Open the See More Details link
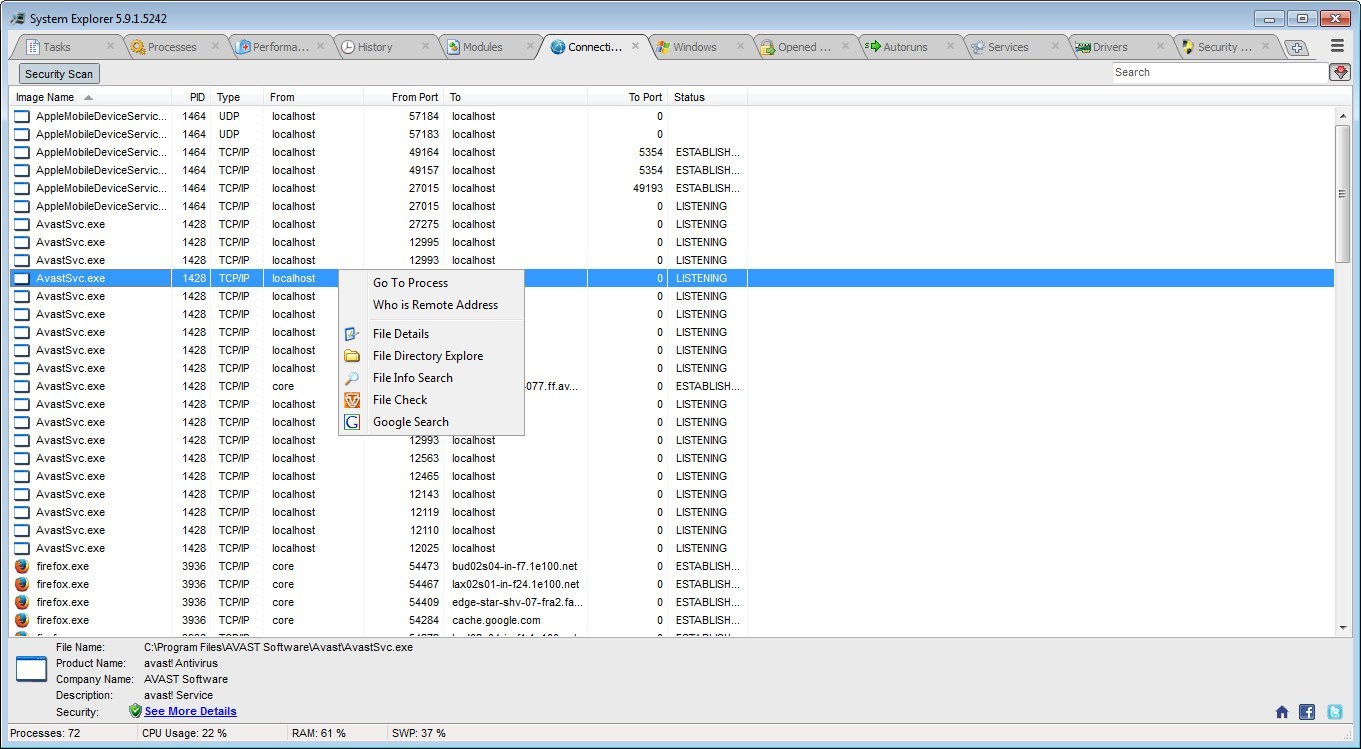 [x=190, y=712]
